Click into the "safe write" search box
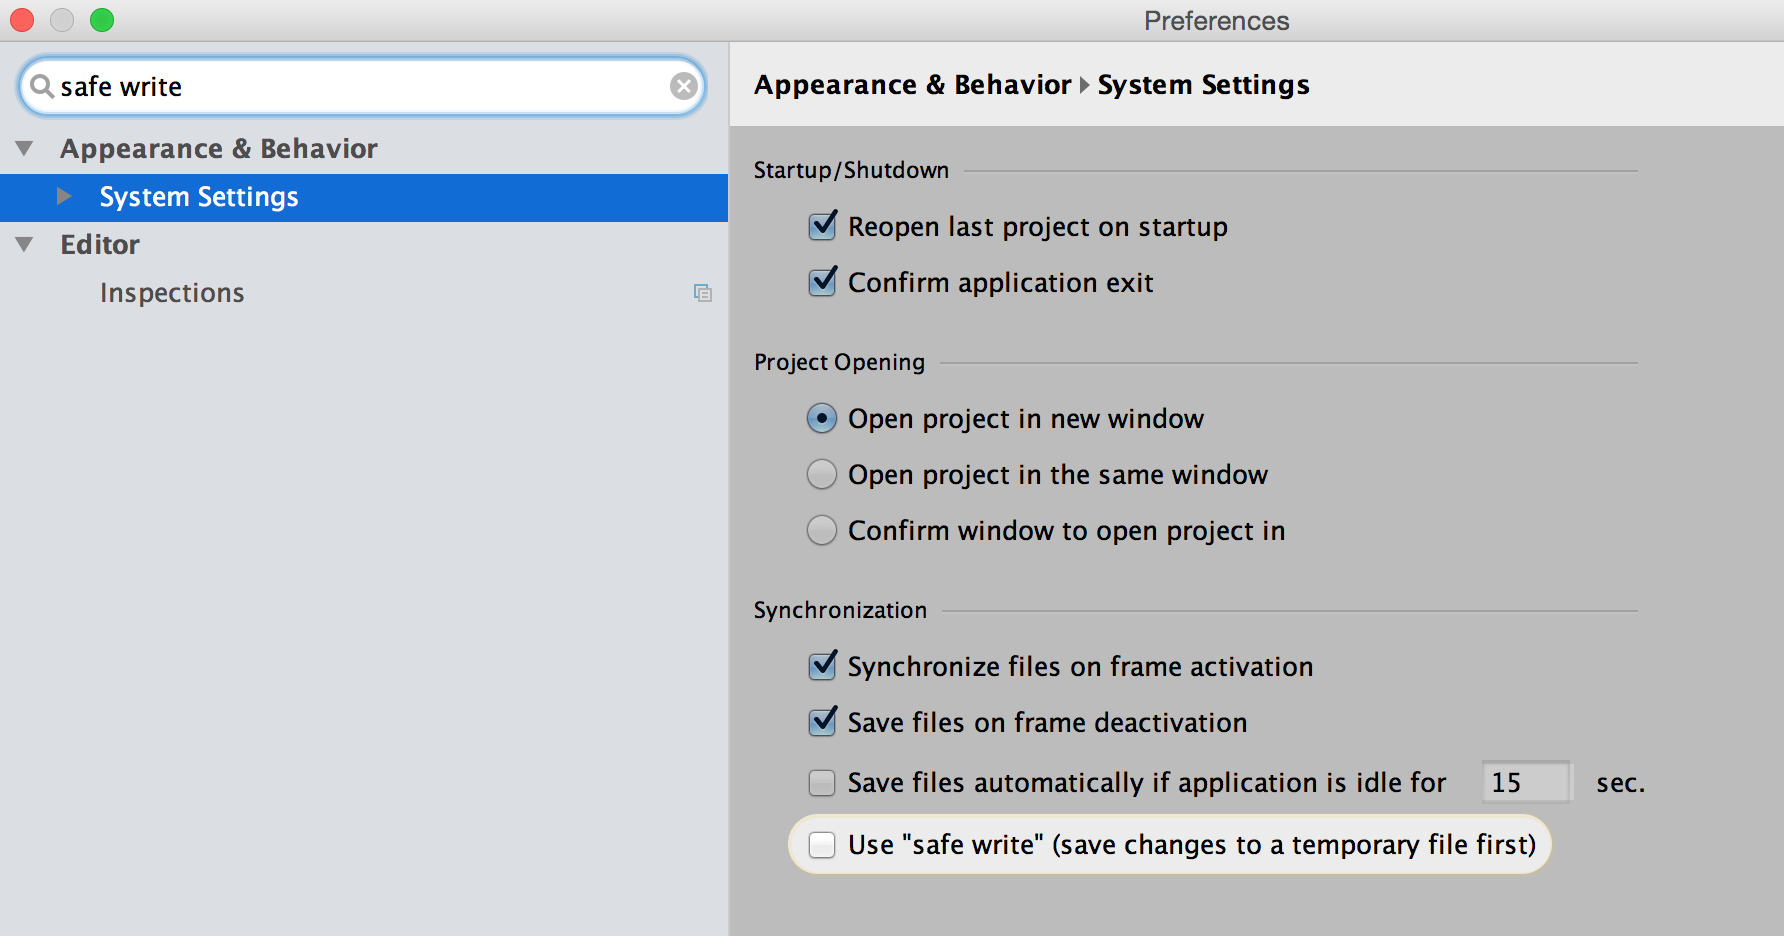This screenshot has width=1784, height=936. point(360,87)
